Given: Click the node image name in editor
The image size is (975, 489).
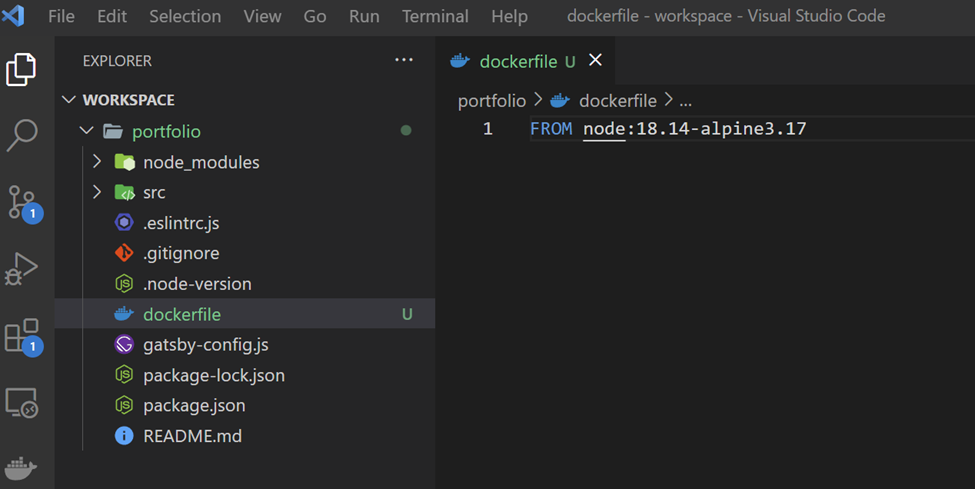Looking at the screenshot, I should 604,129.
